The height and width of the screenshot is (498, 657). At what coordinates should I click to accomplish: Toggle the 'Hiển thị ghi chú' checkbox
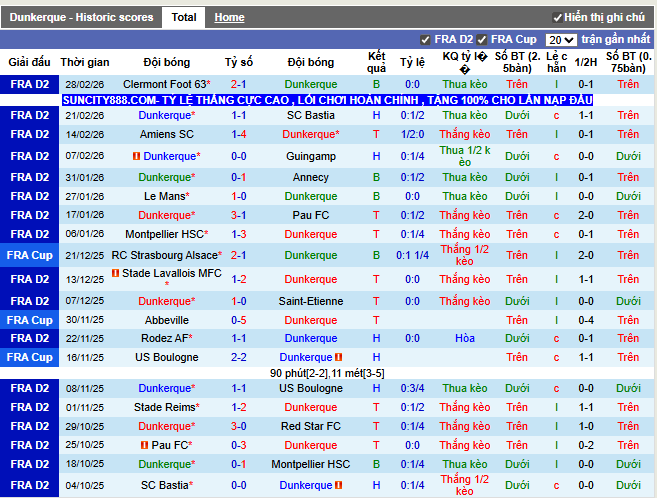coord(557,18)
